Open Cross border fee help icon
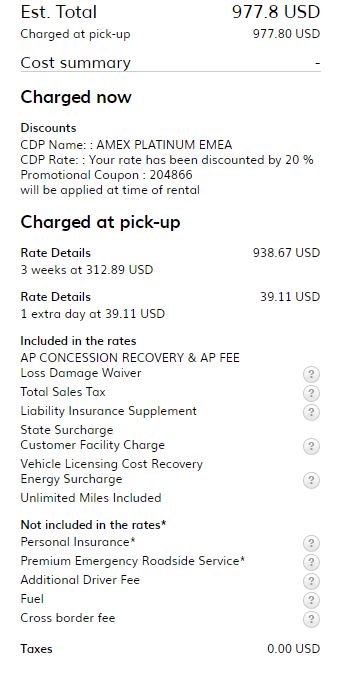363x673 pixels. click(311, 619)
